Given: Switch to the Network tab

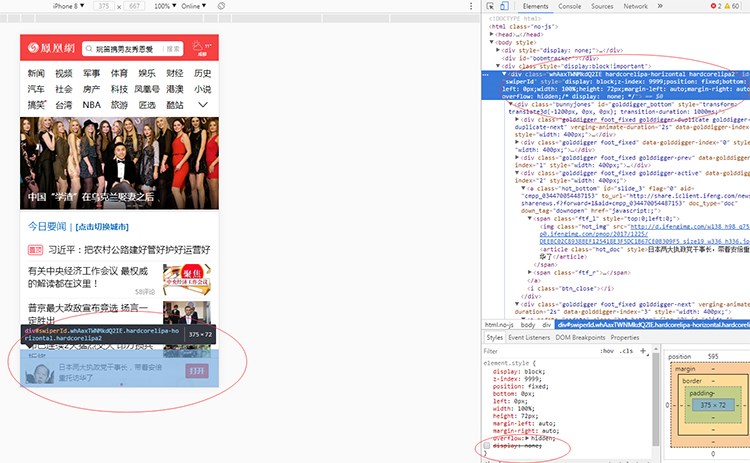Looking at the screenshot, I should 635,6.
